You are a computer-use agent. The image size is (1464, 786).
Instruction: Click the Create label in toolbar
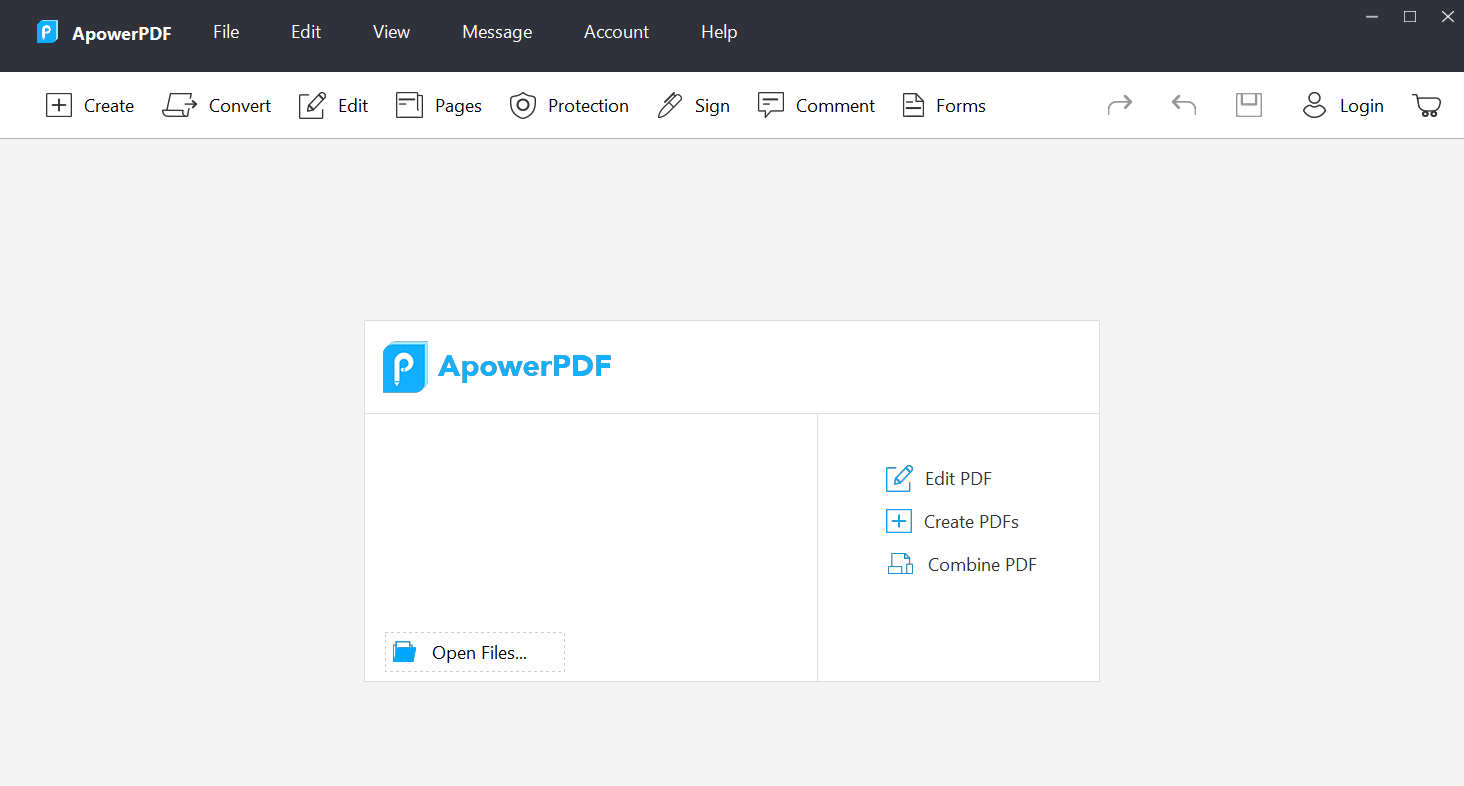[x=109, y=106]
